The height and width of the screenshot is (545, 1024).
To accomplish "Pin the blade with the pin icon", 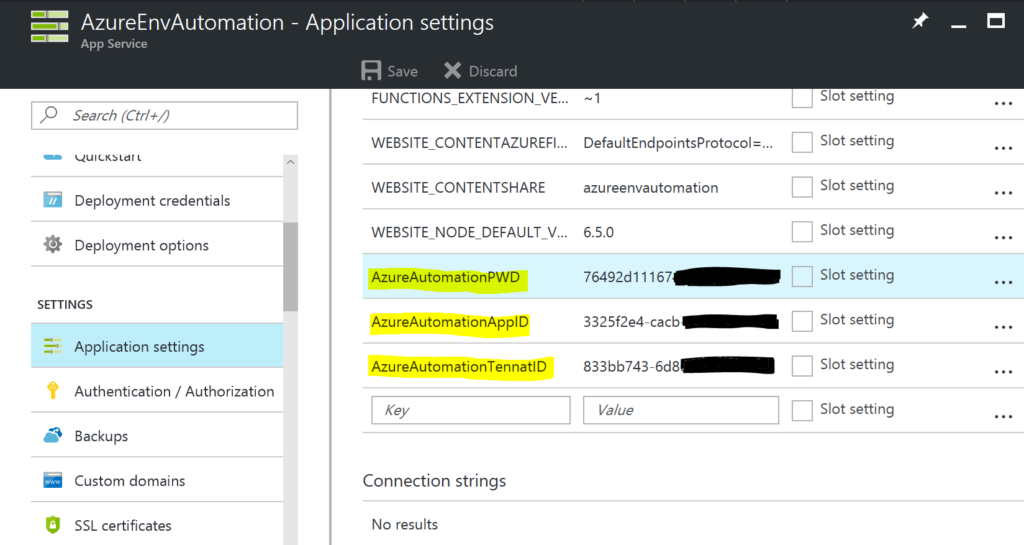I will (920, 22).
